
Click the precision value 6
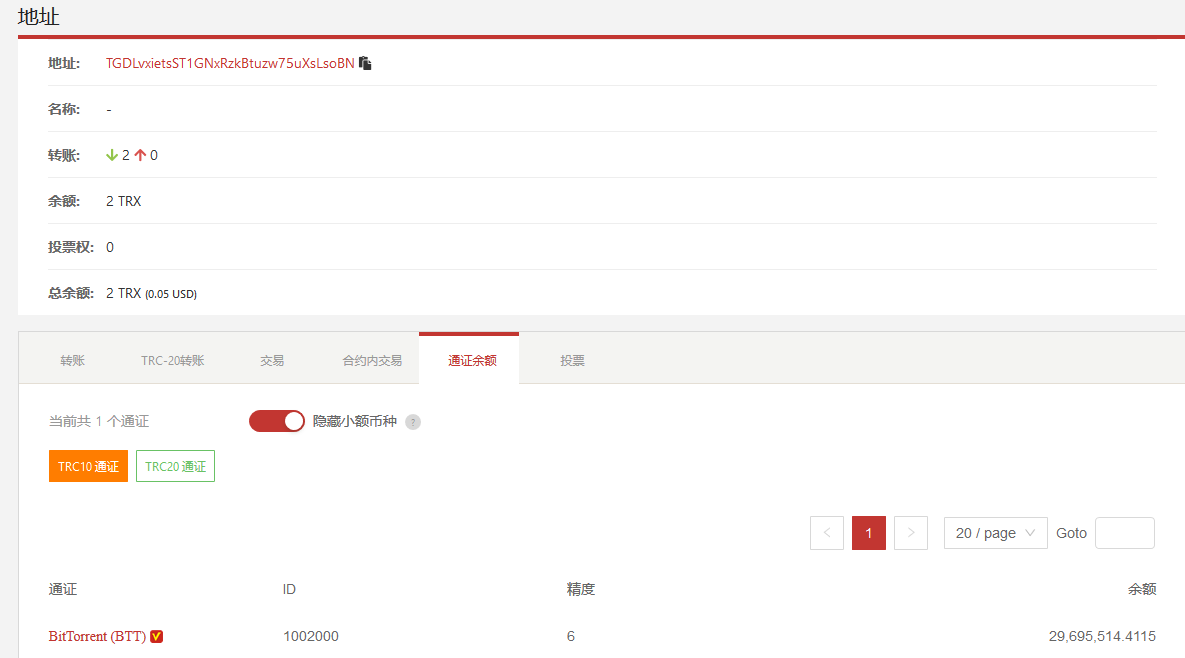[571, 637]
